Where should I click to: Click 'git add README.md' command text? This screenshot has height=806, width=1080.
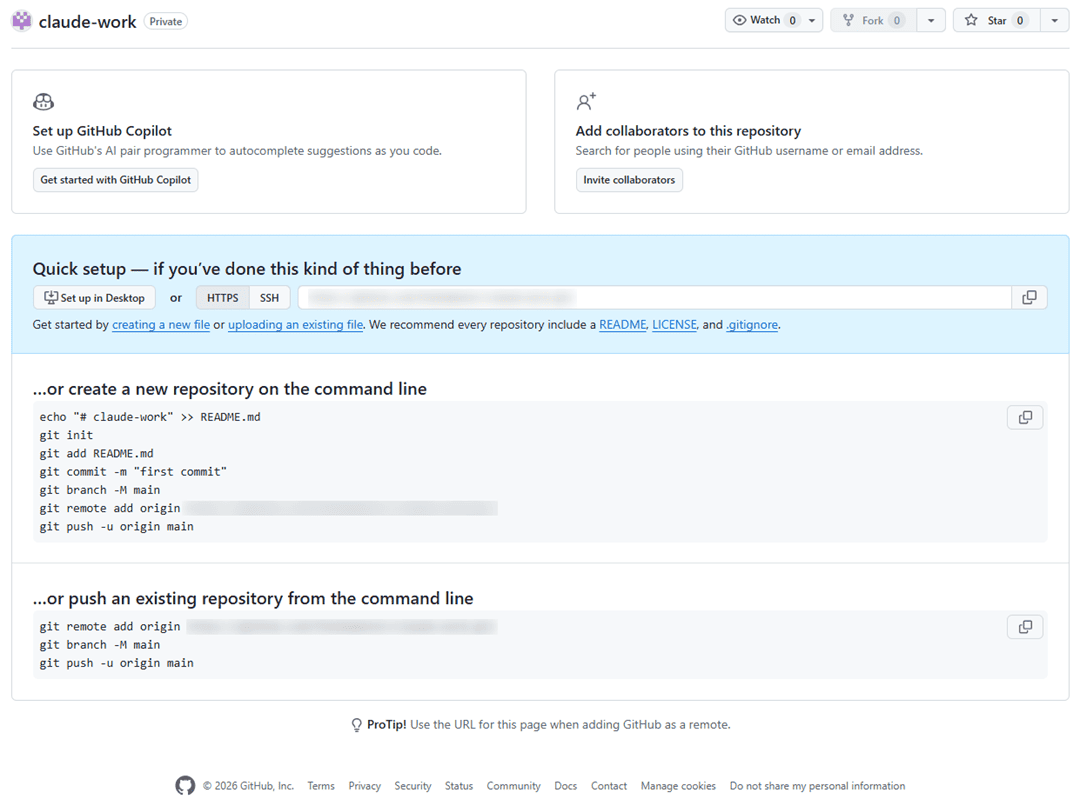click(96, 453)
